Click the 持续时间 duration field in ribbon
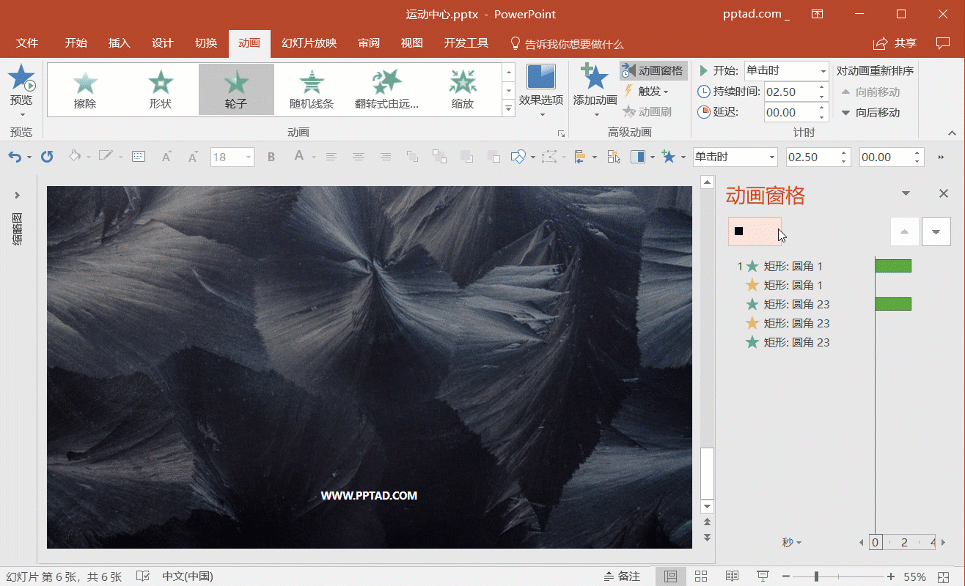The height and width of the screenshot is (586, 965). [796, 92]
